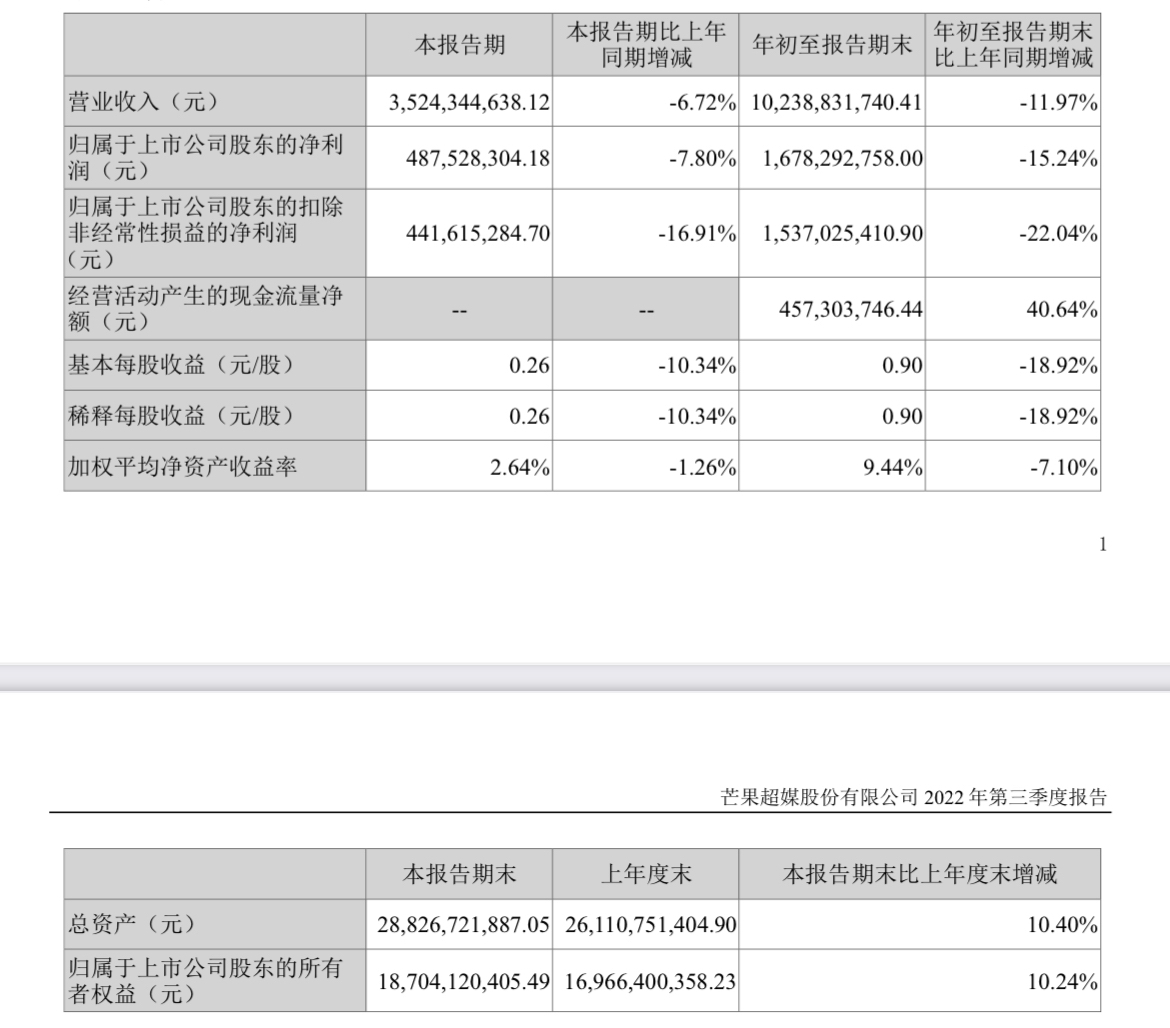This screenshot has width=1170, height=1028.
Task: Select the year-to-date revenue 10,238,831,740.41
Action: (x=836, y=102)
